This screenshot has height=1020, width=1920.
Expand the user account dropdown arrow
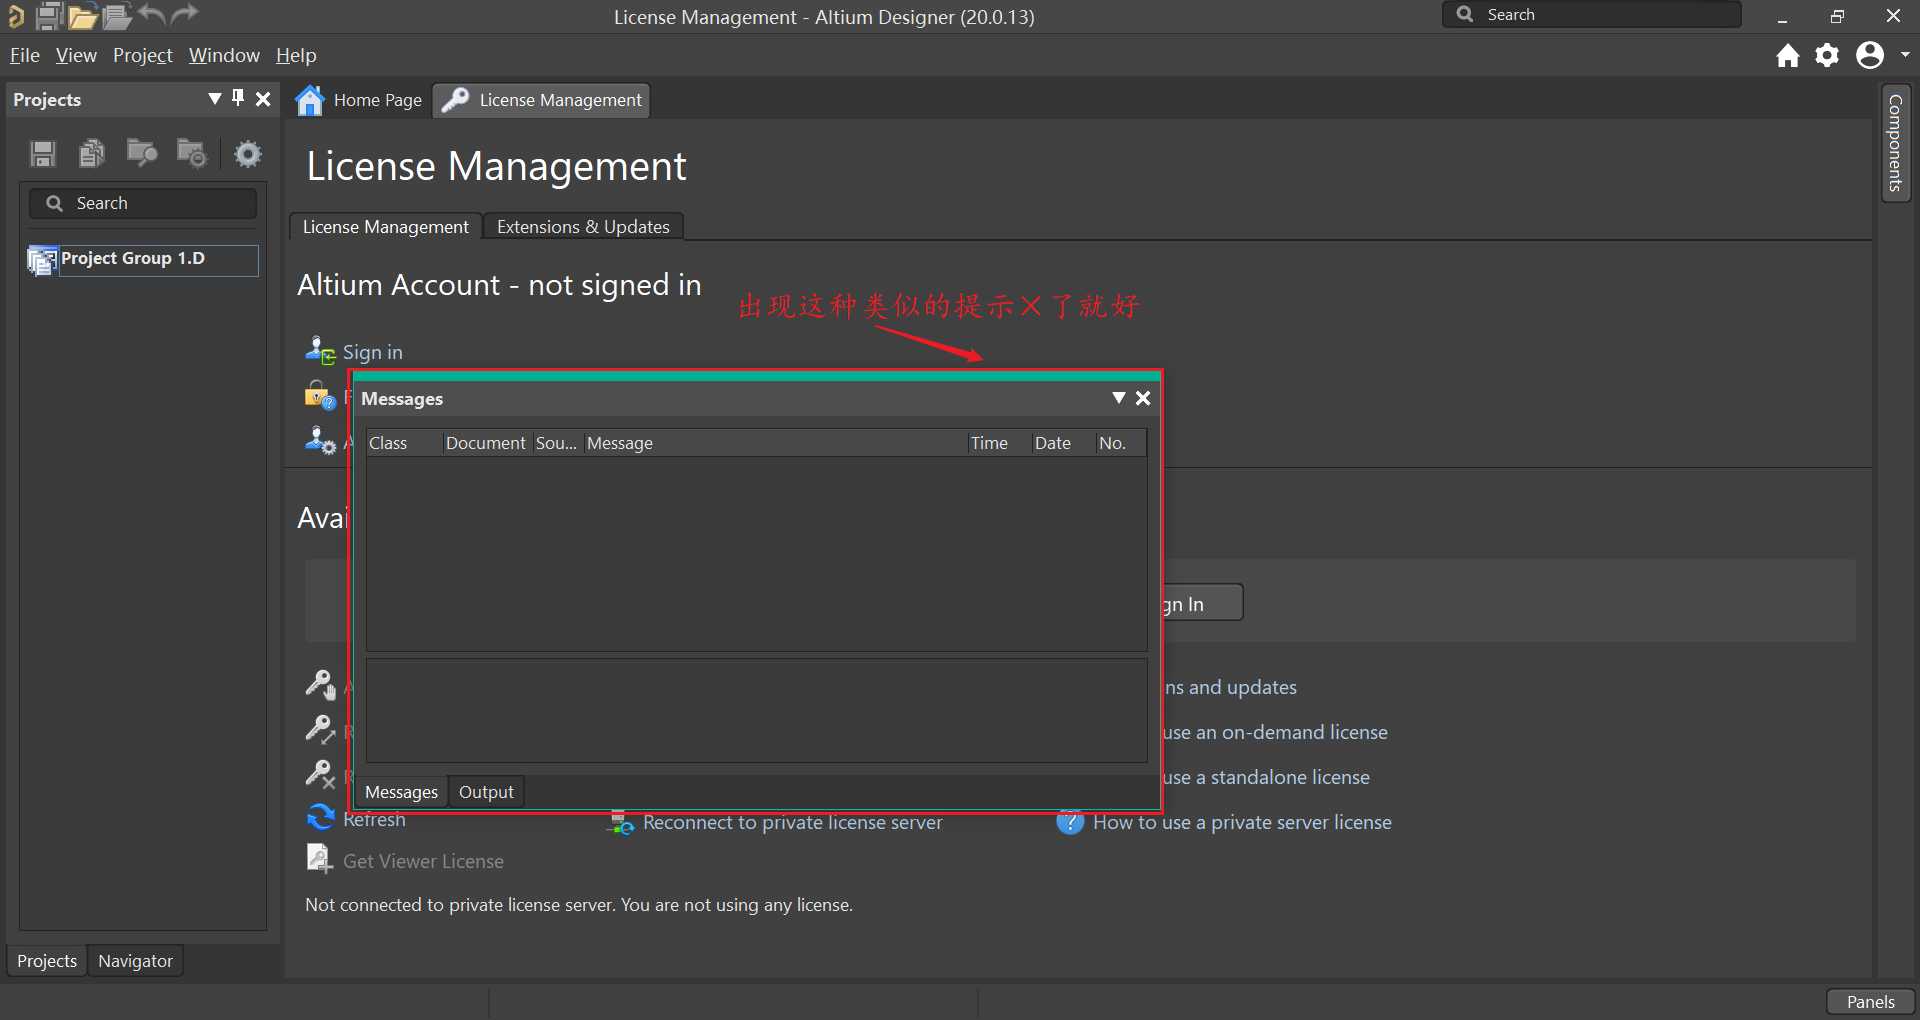(x=1905, y=55)
